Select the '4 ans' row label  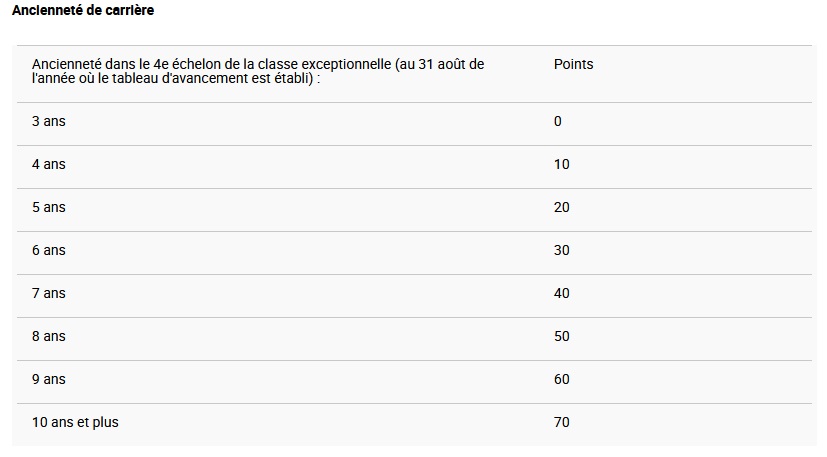pyautogui.click(x=49, y=164)
